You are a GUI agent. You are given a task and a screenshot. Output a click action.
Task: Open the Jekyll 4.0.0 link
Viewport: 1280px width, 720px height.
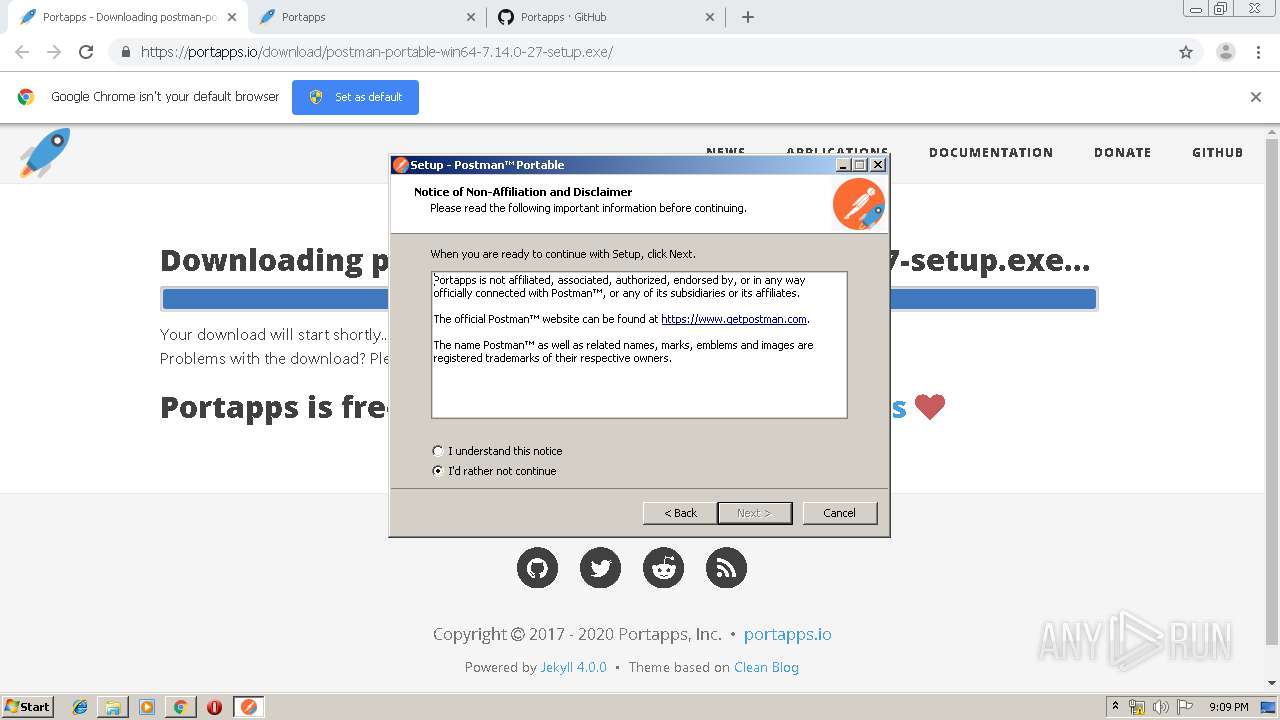click(574, 667)
